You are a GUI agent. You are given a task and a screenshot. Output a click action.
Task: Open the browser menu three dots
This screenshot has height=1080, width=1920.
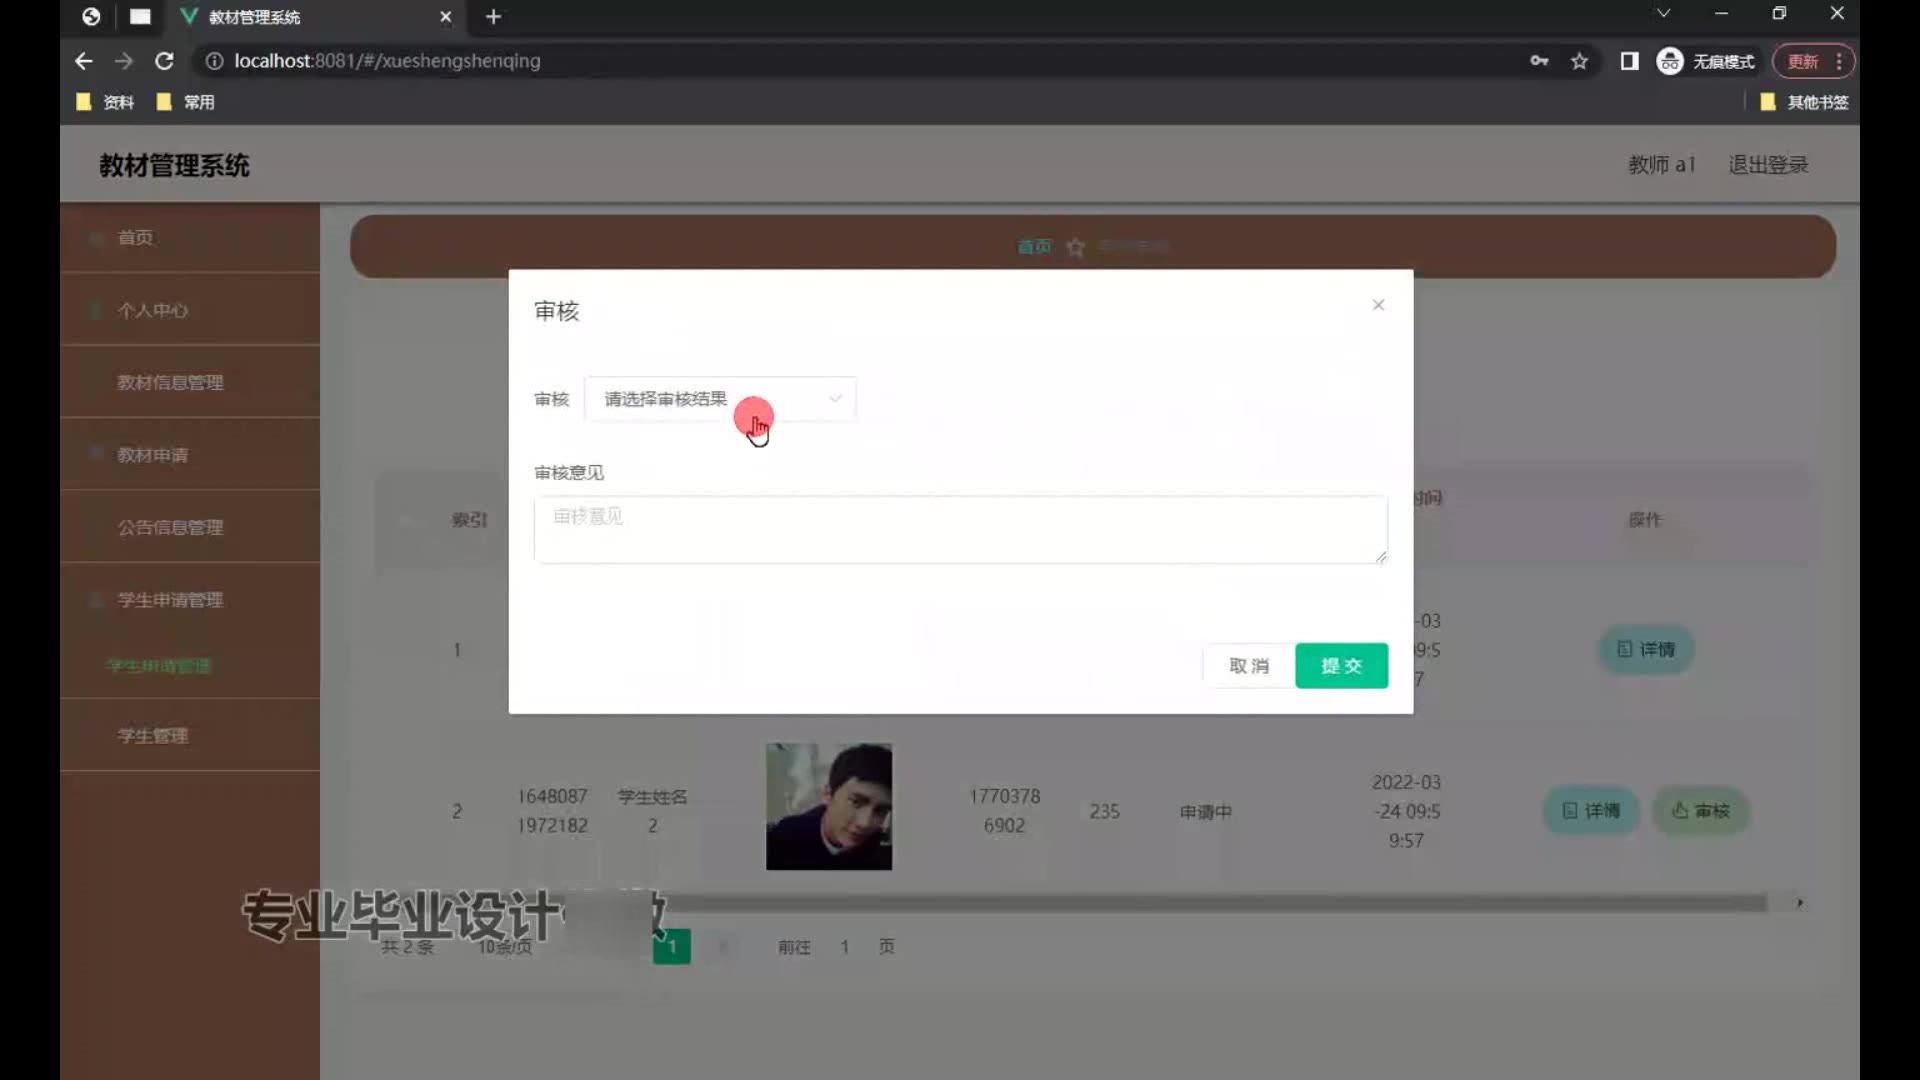(x=1839, y=61)
